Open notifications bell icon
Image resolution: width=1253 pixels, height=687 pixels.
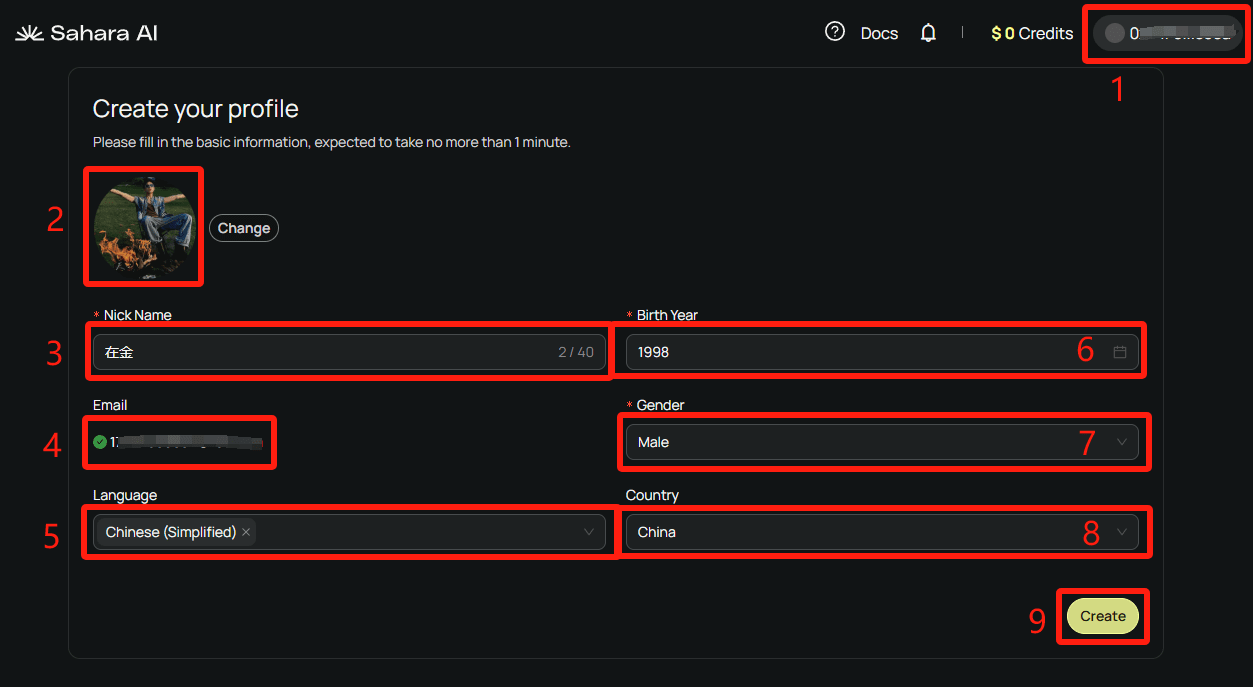pyautogui.click(x=928, y=33)
